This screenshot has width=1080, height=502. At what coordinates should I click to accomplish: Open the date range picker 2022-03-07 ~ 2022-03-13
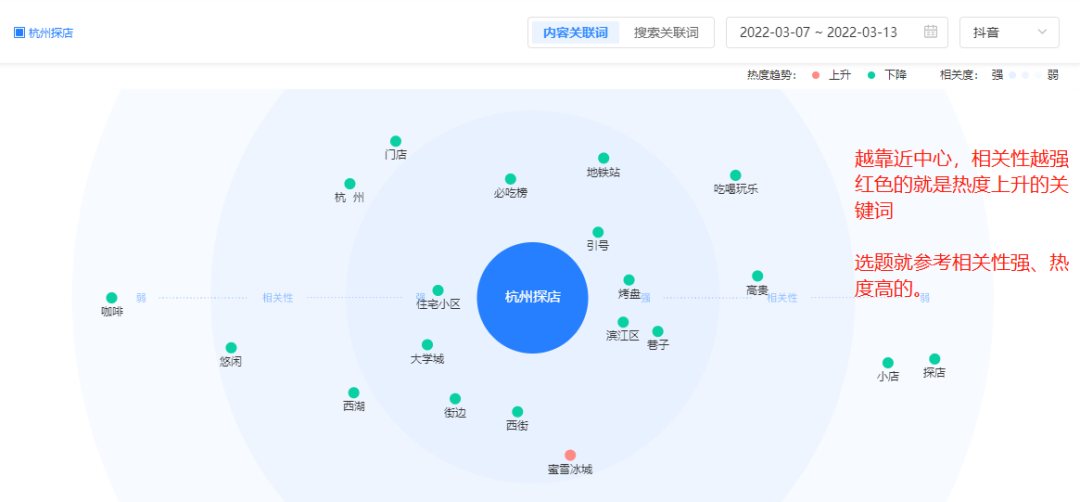[829, 32]
